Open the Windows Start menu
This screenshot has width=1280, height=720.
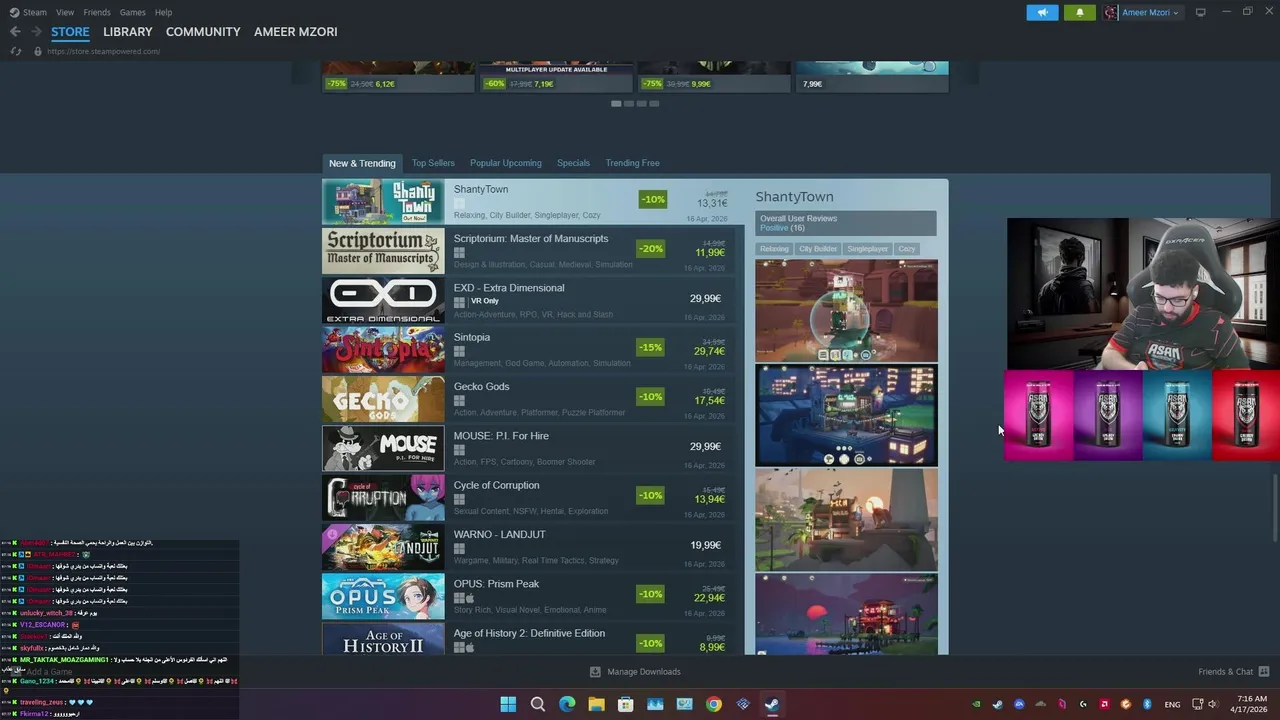pyautogui.click(x=508, y=704)
